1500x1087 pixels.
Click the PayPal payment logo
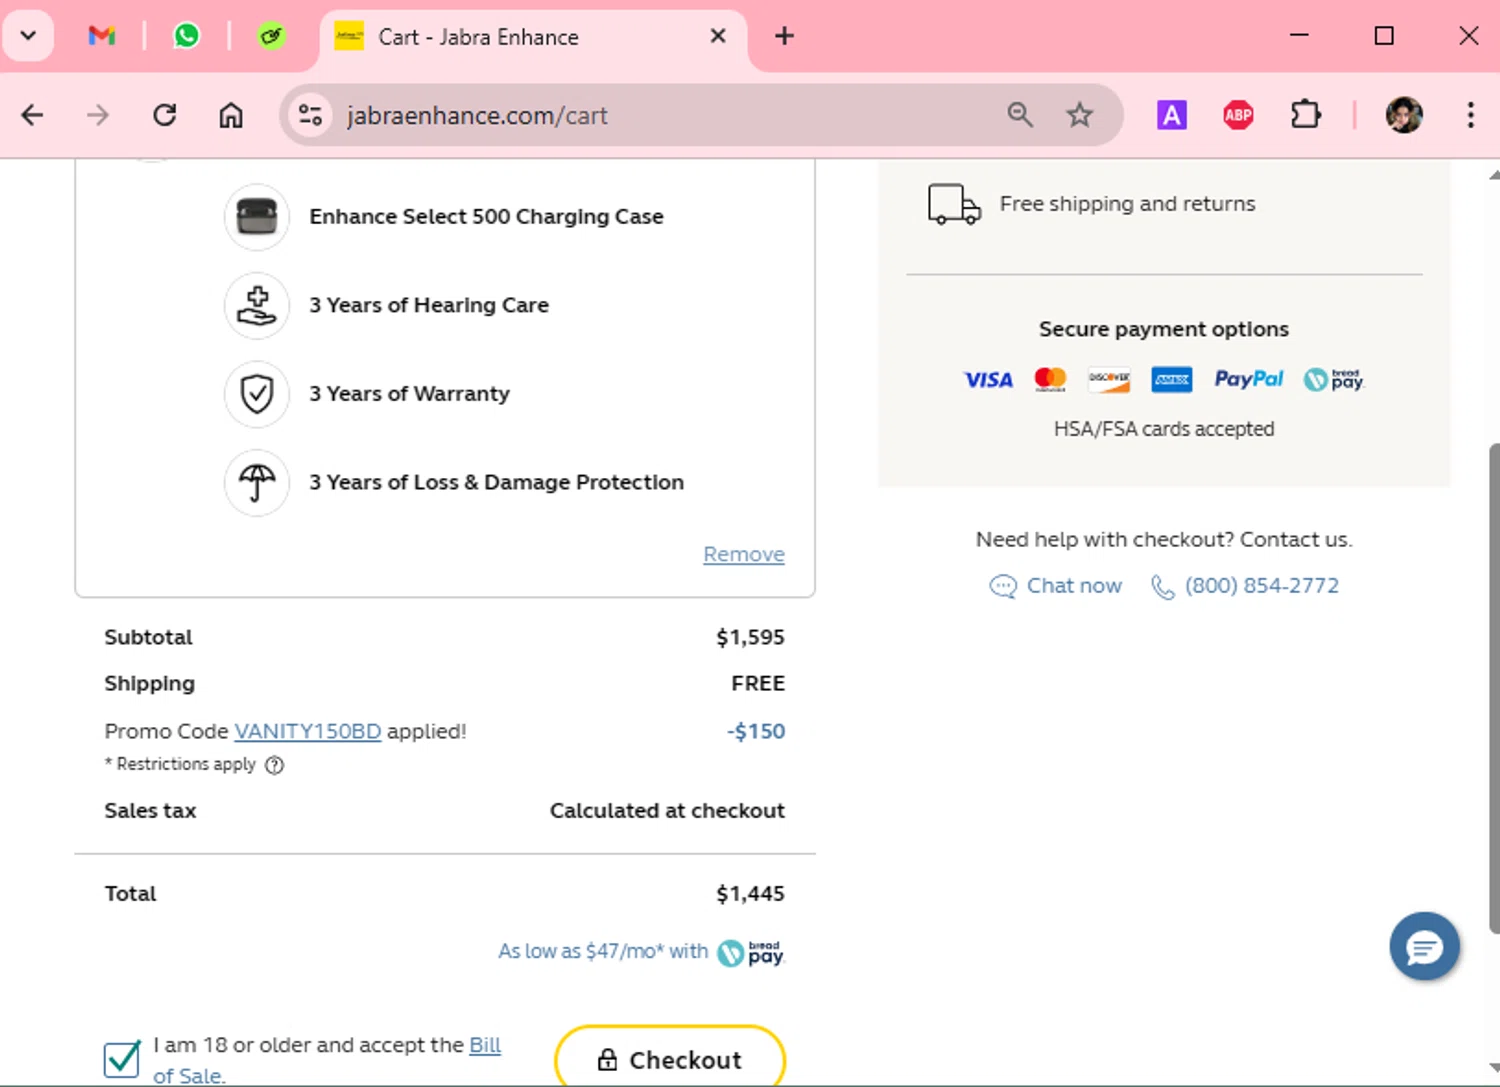click(1248, 380)
